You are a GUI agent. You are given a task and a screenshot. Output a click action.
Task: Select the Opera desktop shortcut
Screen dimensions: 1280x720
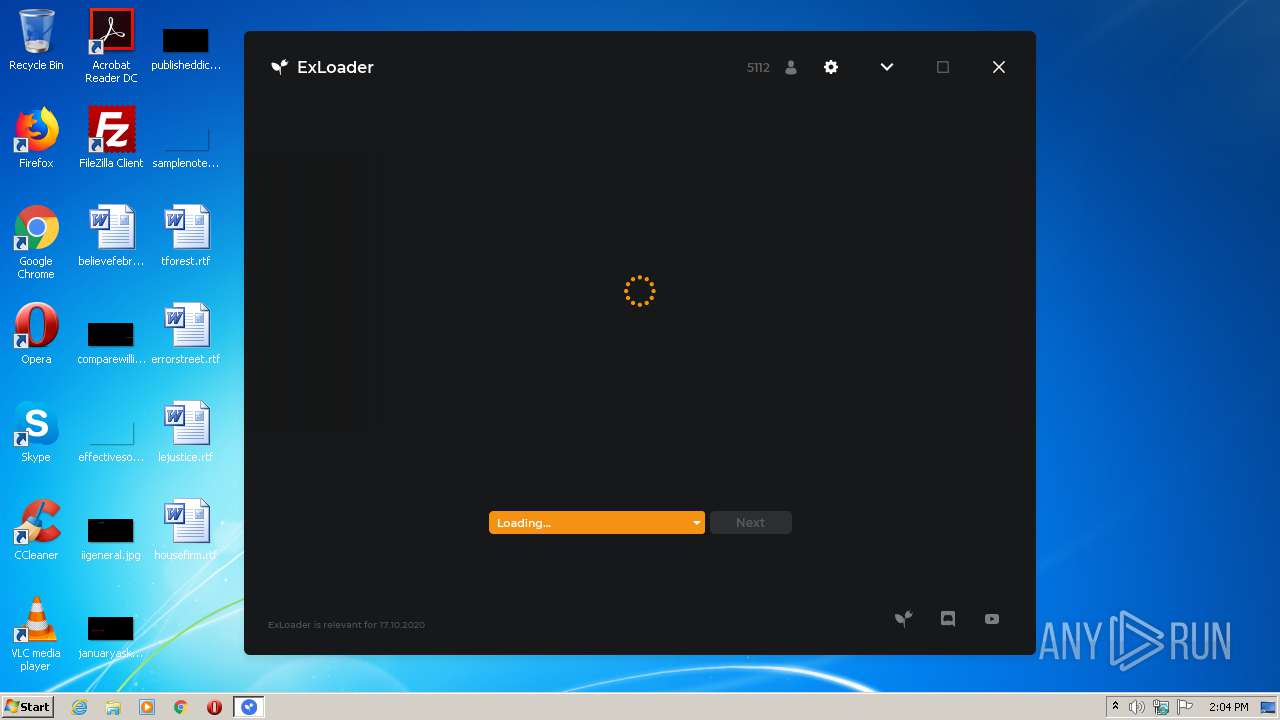point(36,334)
